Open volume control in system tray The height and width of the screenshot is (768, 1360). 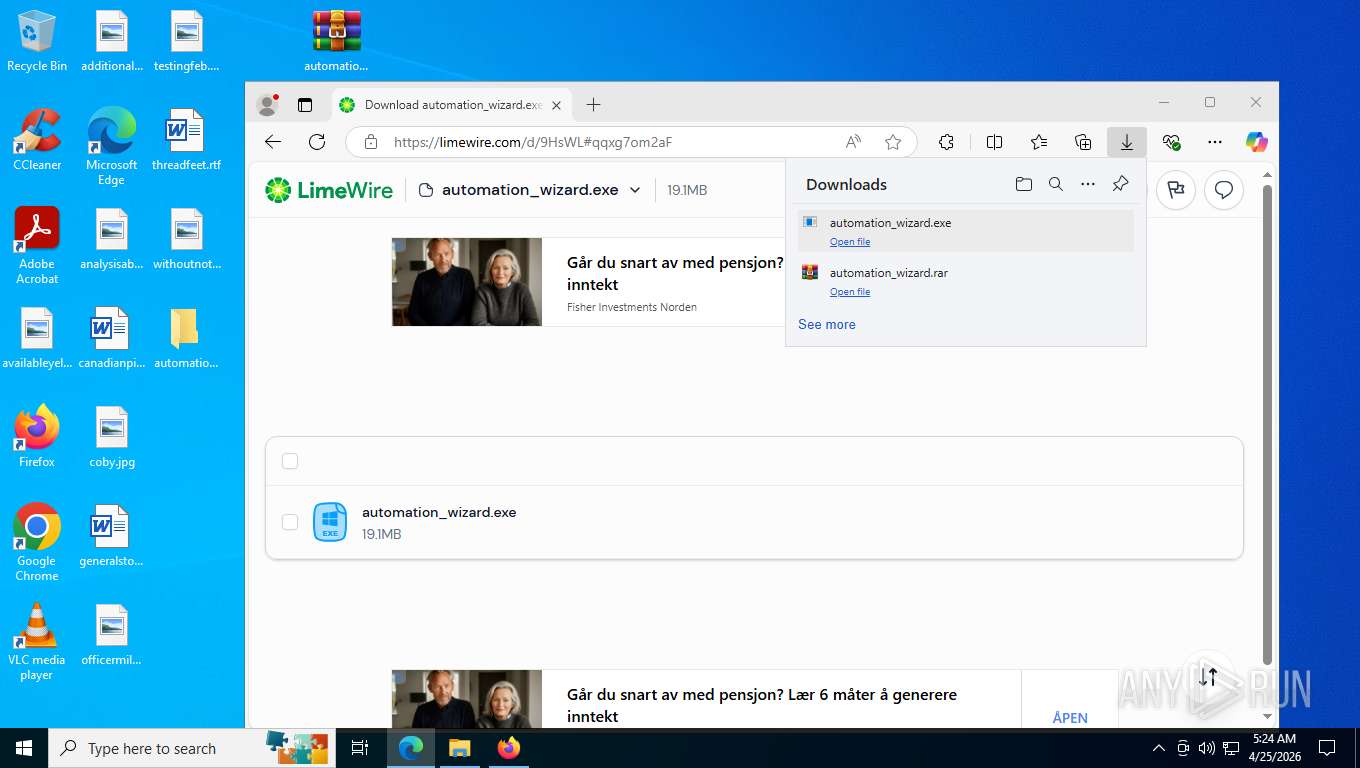(1206, 748)
